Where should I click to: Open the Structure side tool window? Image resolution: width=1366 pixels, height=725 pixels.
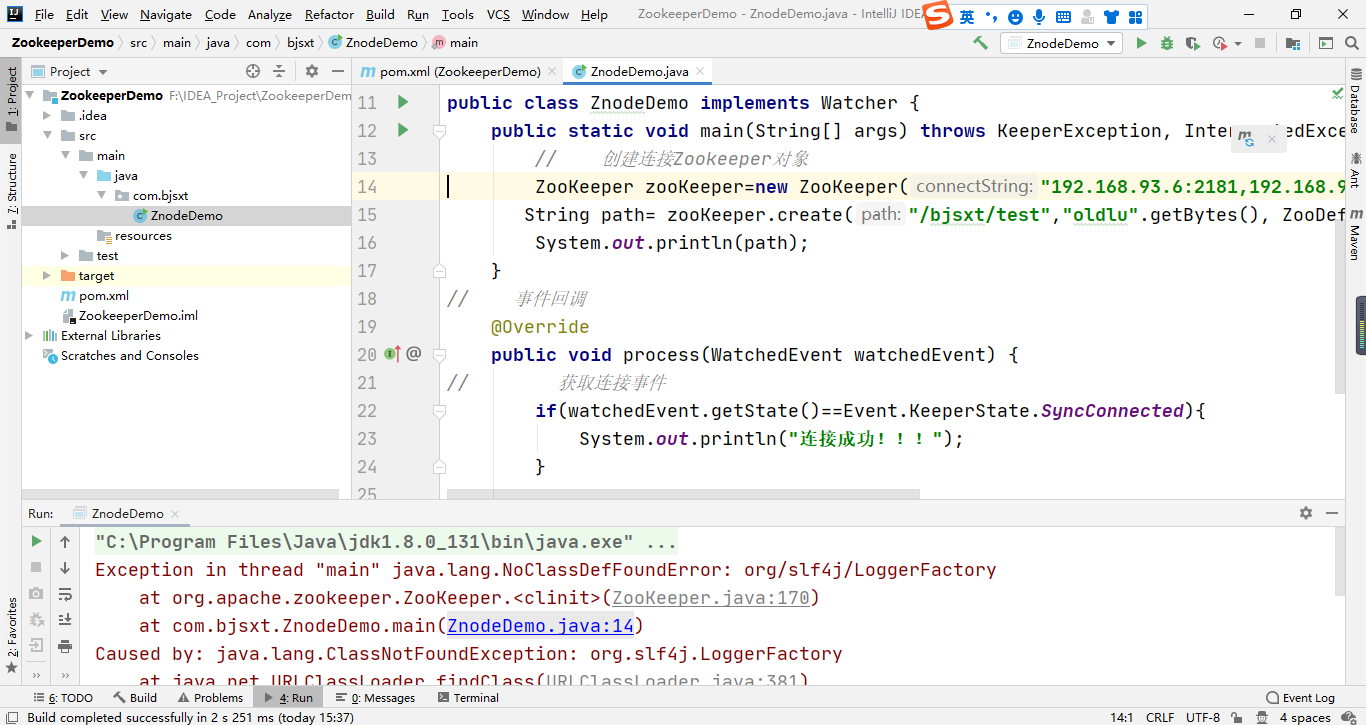11,190
